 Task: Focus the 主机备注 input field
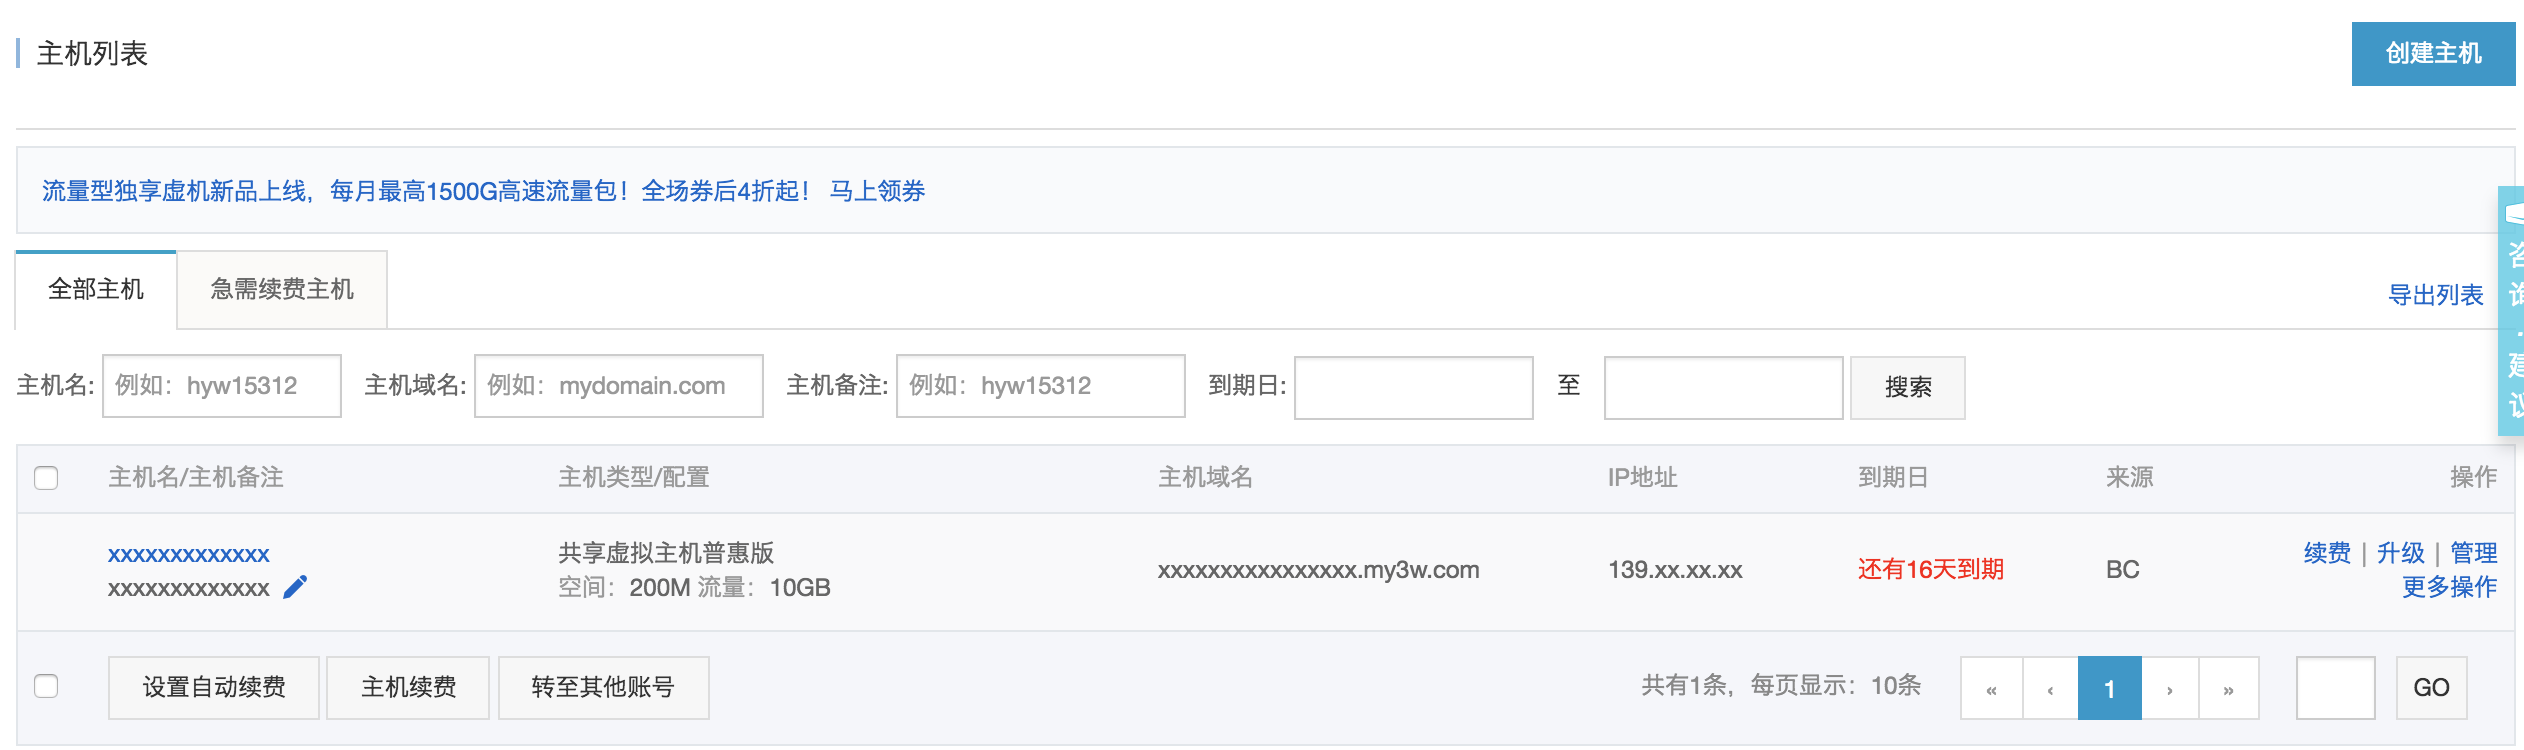click(x=1041, y=386)
